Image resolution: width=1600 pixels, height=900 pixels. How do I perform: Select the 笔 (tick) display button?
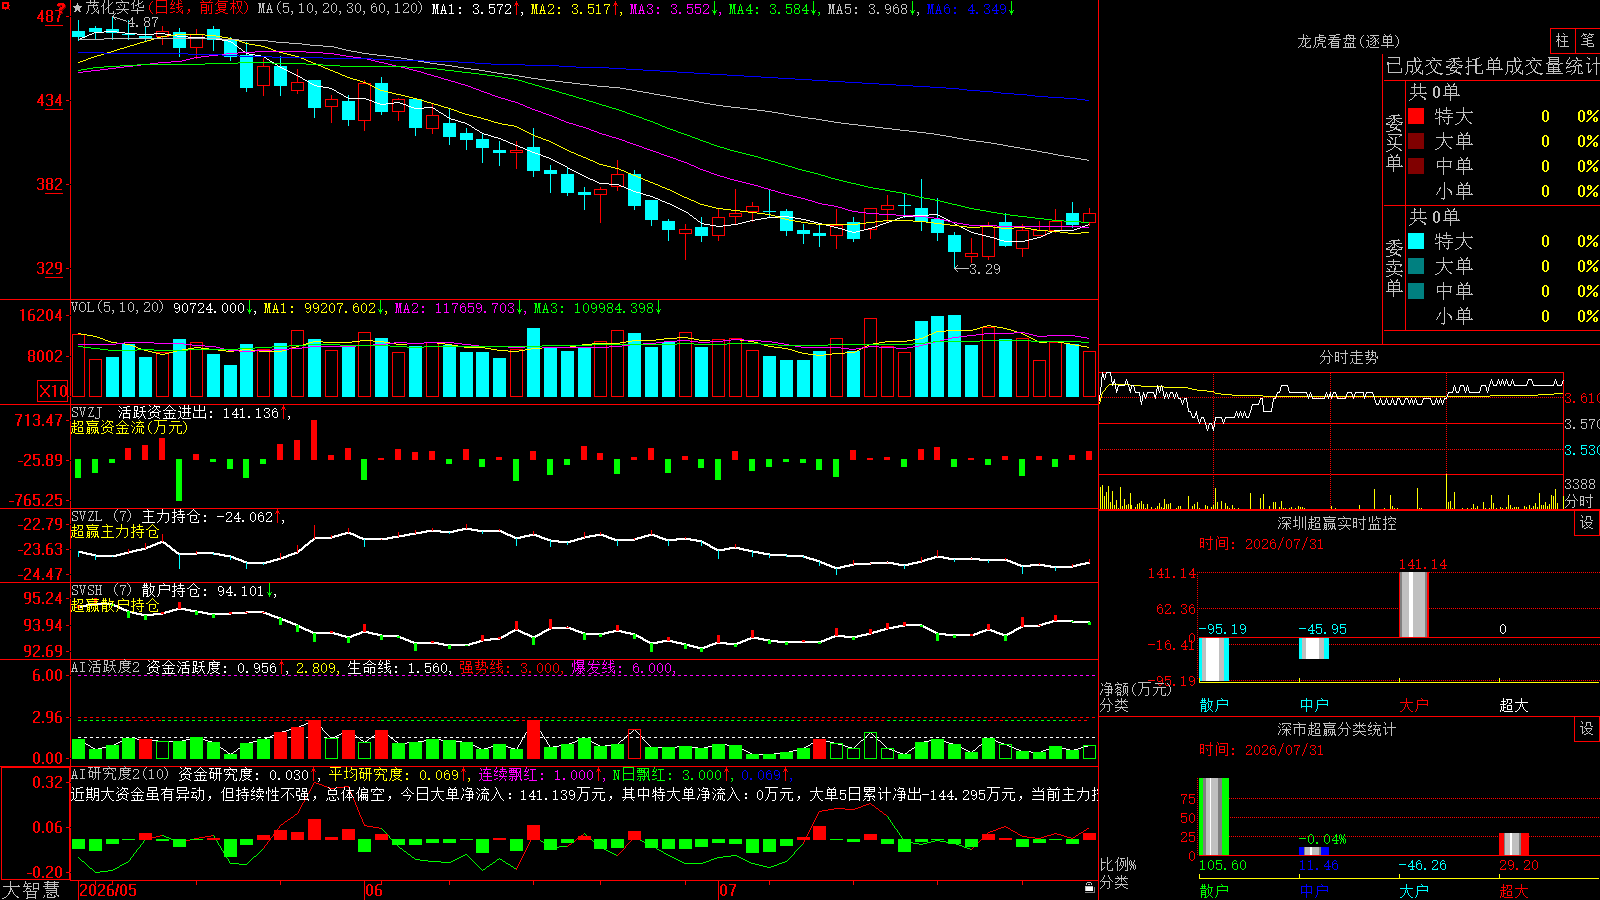(1588, 40)
